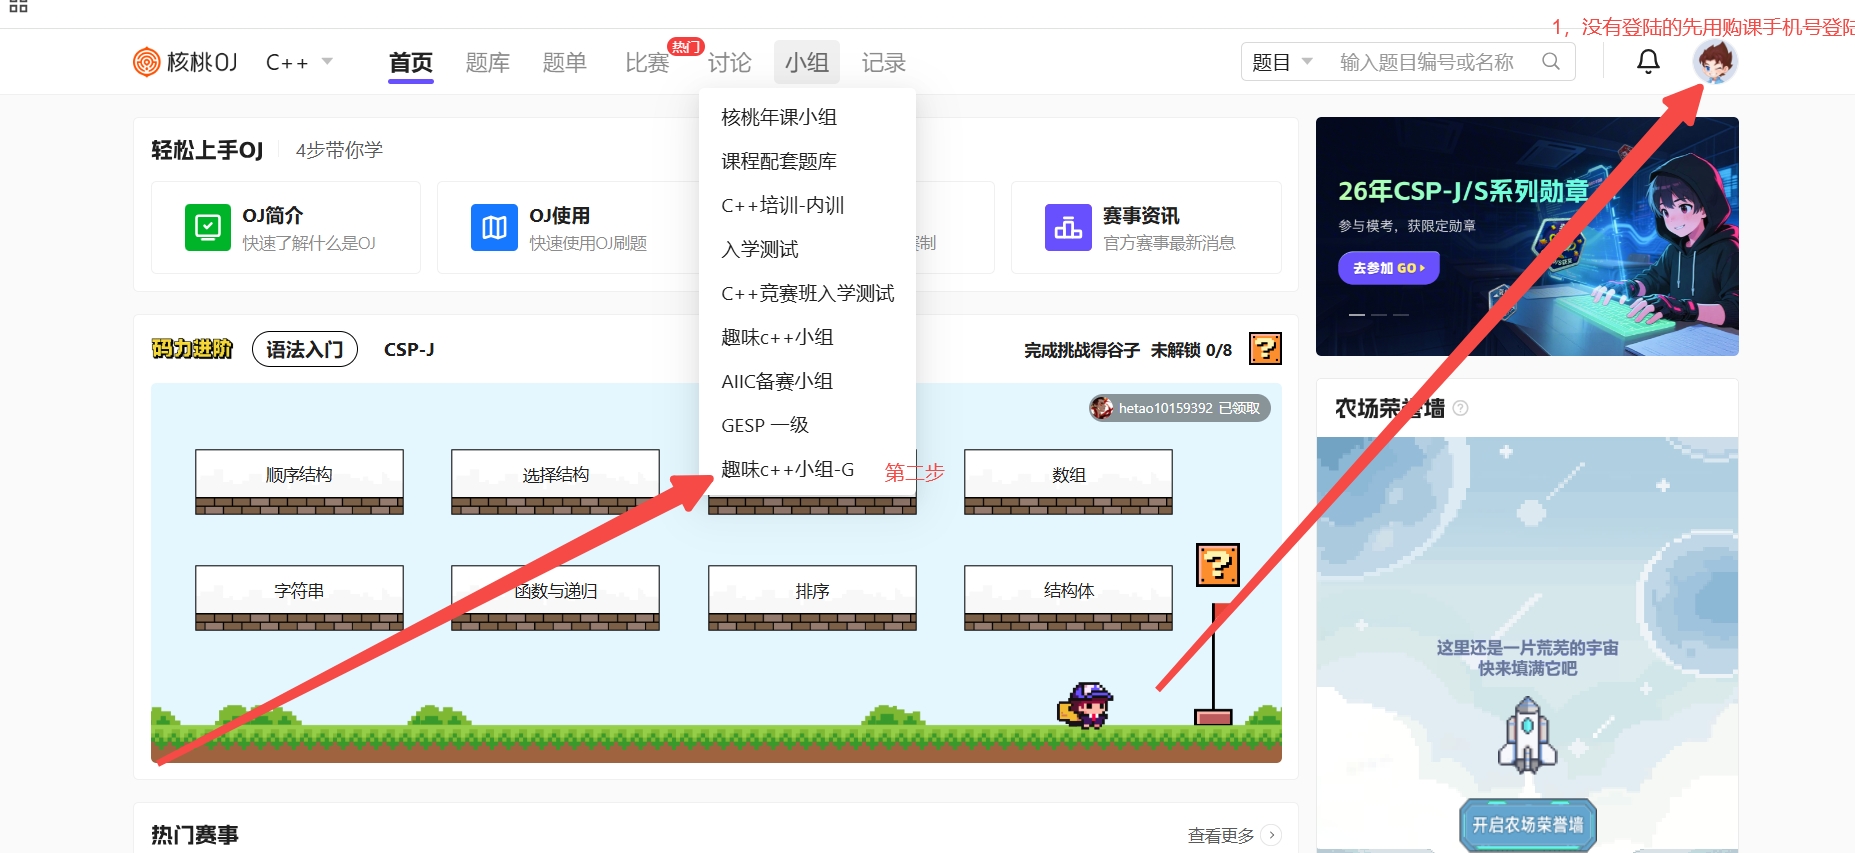Click the 去参加 GO button
The image size is (1855, 853).
[1389, 268]
